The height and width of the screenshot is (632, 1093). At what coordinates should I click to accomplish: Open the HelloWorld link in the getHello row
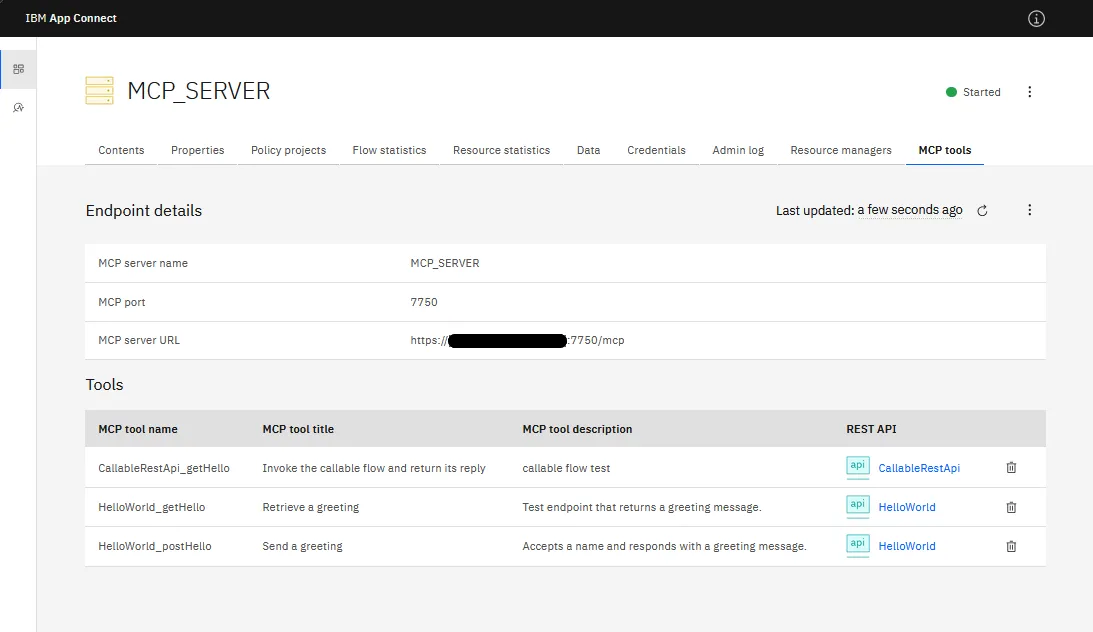907,507
